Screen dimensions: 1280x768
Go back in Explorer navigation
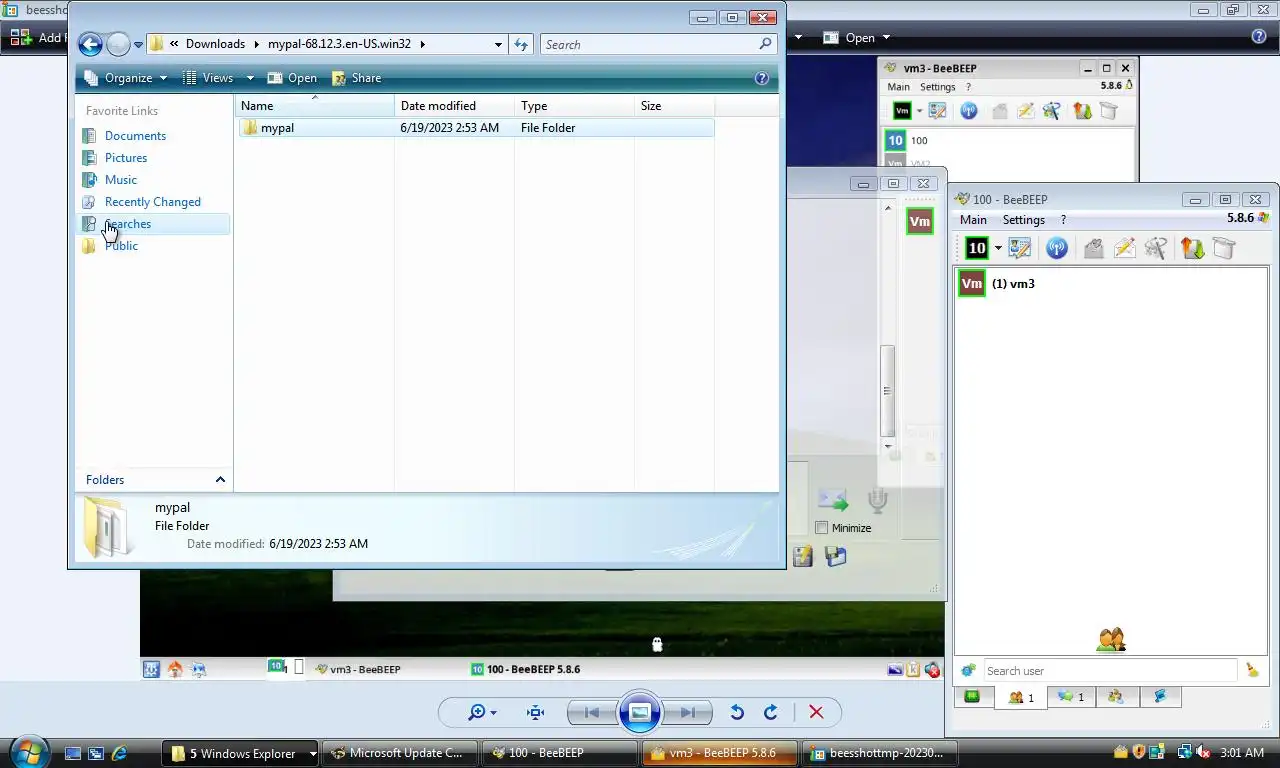pyautogui.click(x=90, y=44)
